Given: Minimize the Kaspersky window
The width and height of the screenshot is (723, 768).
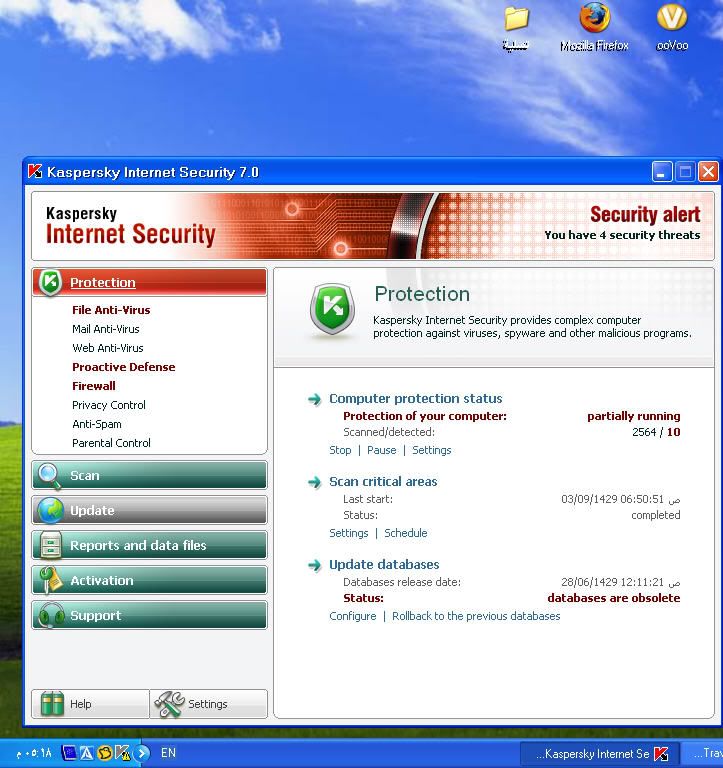Looking at the screenshot, I should [661, 172].
